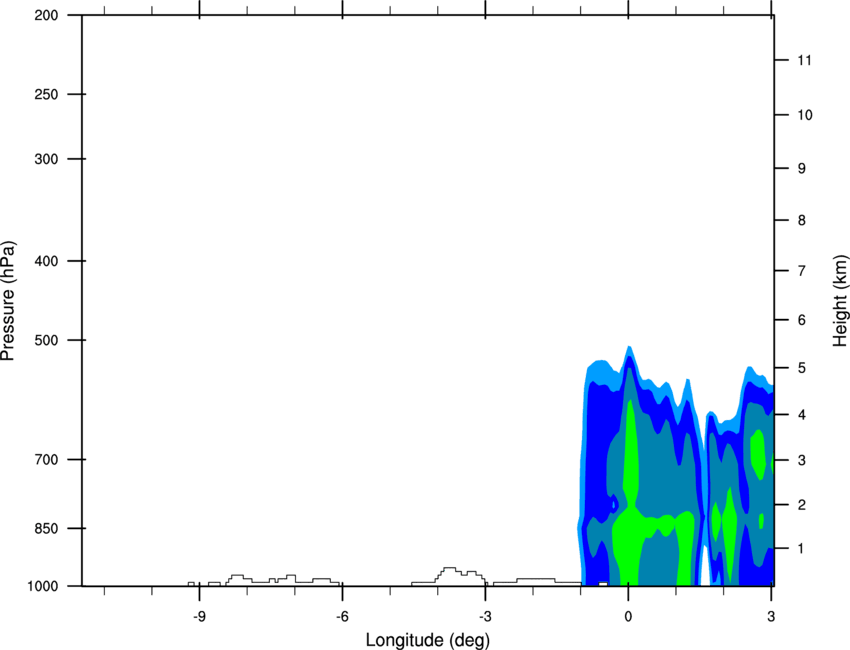
Task: Click longitude tick label '0'
Action: coord(628,617)
